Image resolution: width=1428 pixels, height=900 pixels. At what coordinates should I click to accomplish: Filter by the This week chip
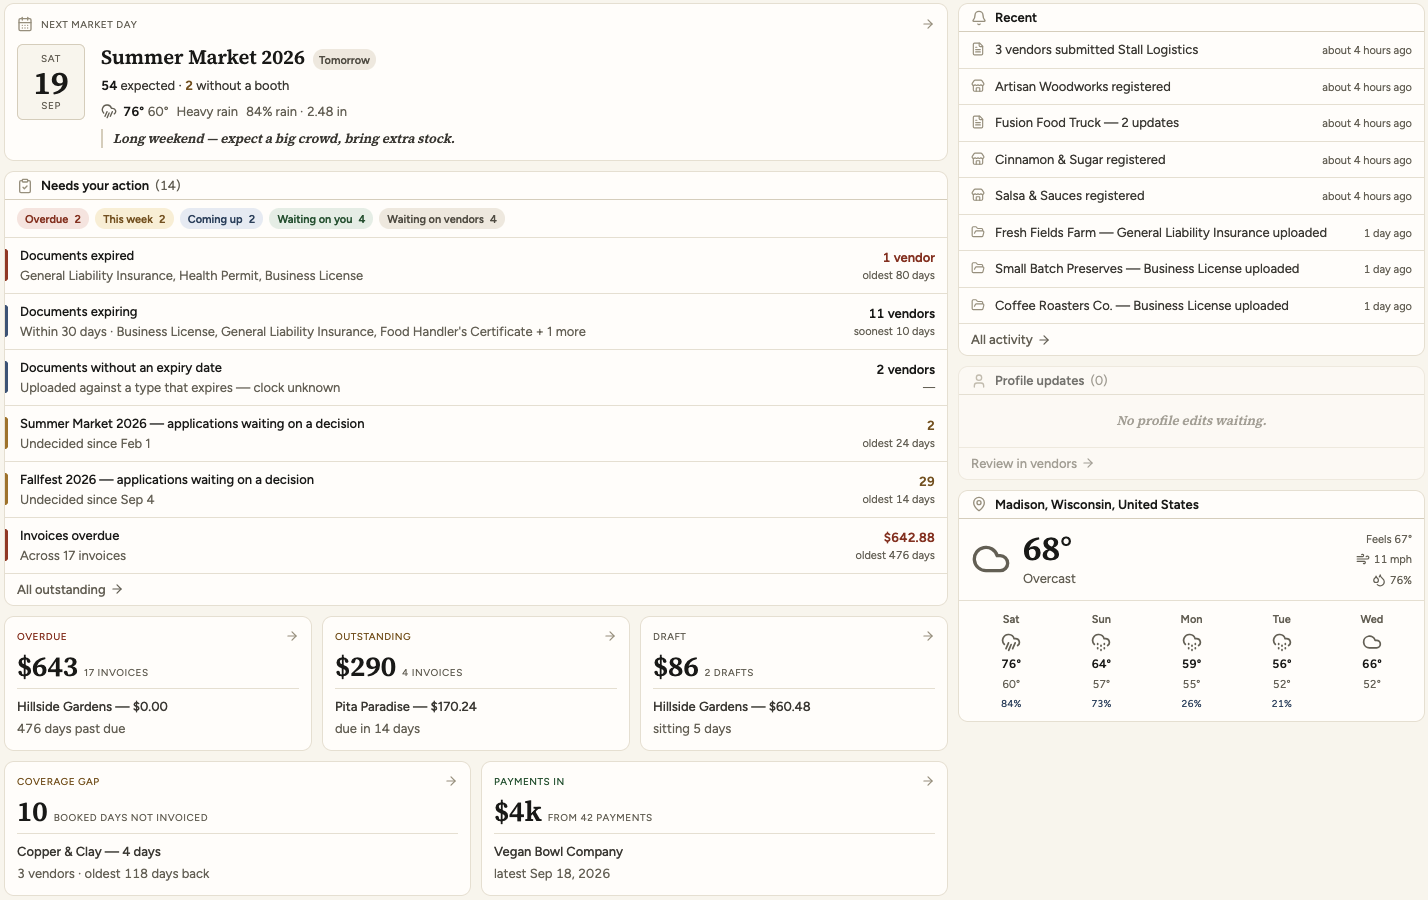[x=134, y=219]
